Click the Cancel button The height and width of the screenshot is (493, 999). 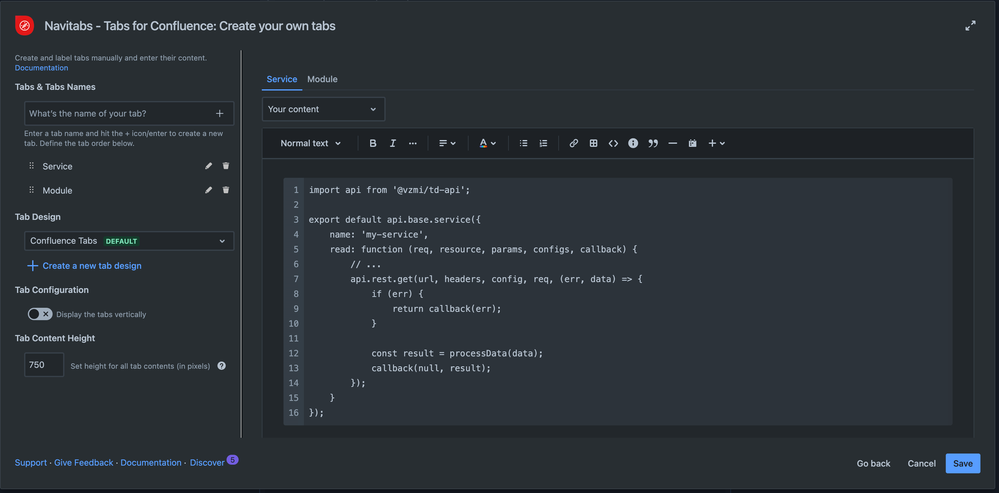pyautogui.click(x=921, y=463)
